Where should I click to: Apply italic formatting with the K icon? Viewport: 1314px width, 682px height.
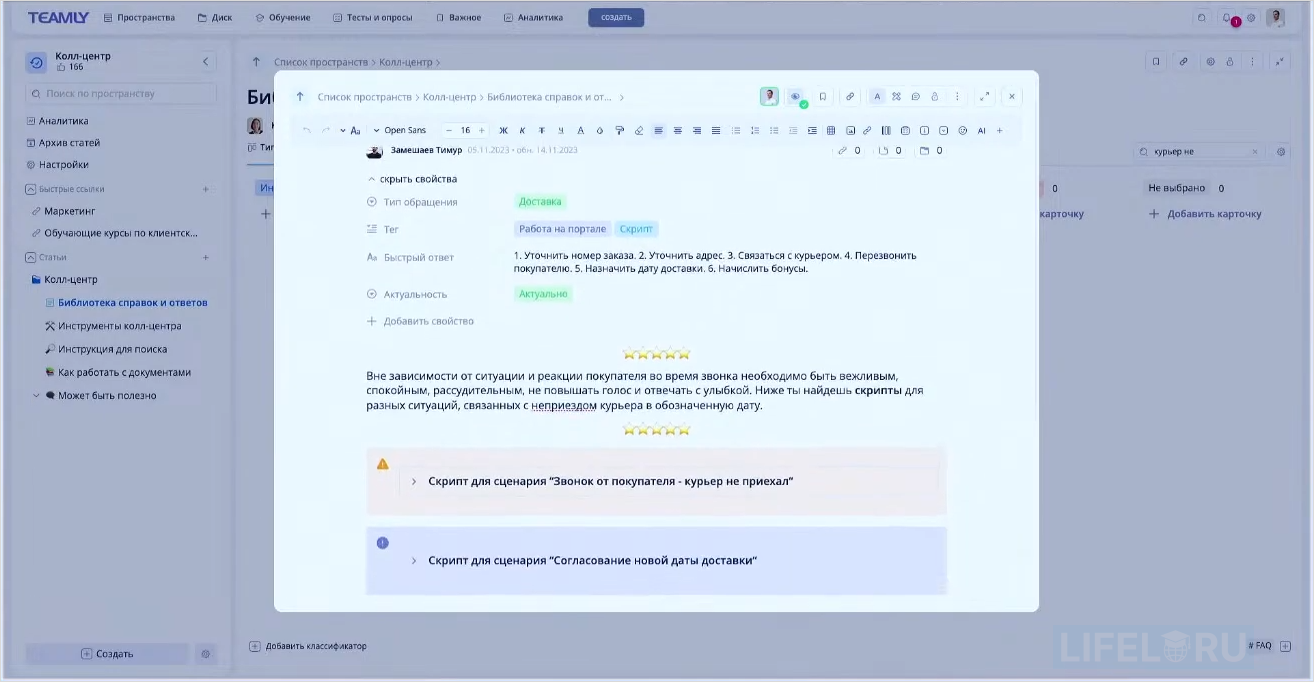tap(522, 130)
